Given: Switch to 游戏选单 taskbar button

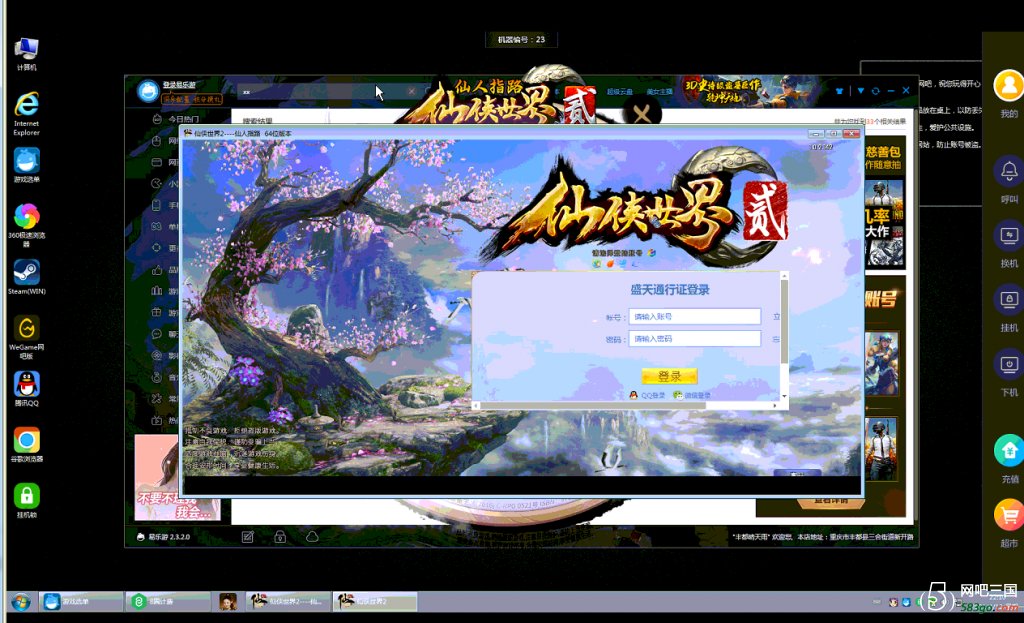Looking at the screenshot, I should pos(81,601).
